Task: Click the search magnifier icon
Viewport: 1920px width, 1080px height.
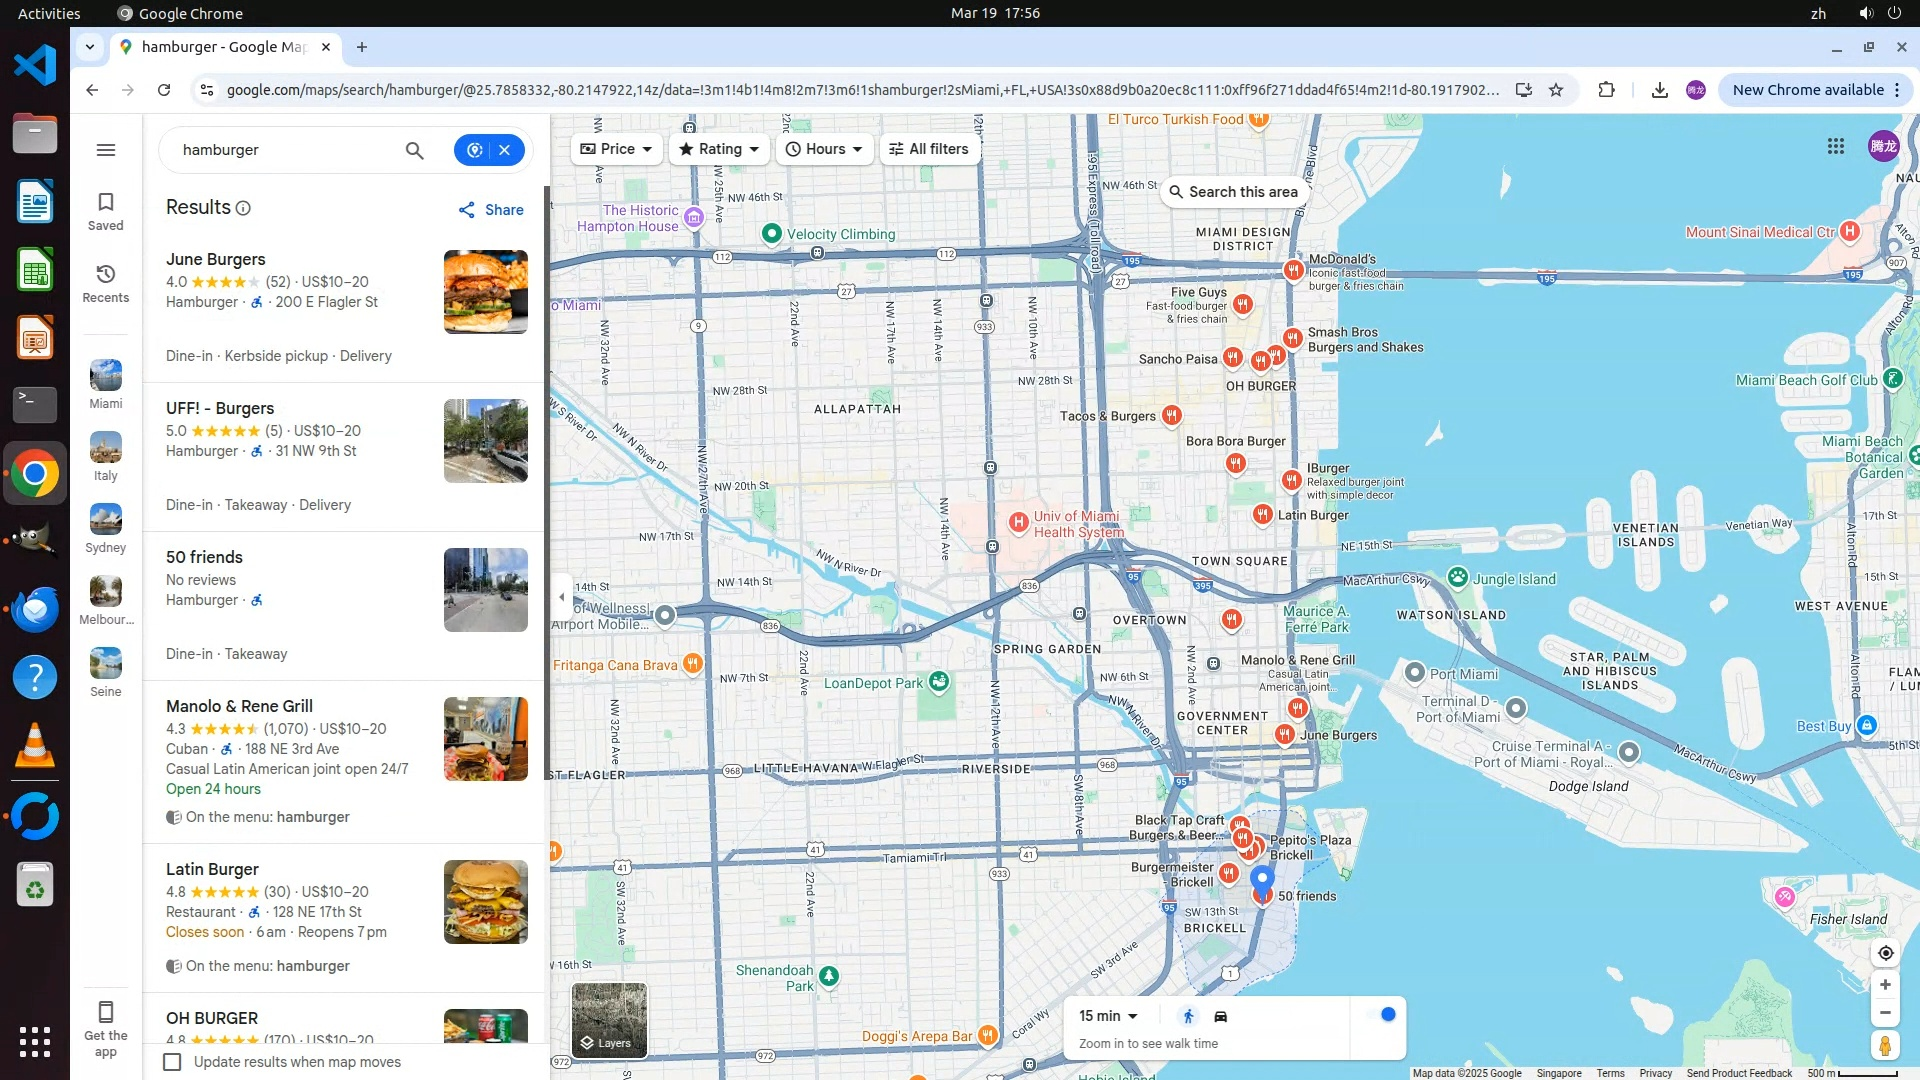Action: (x=414, y=150)
